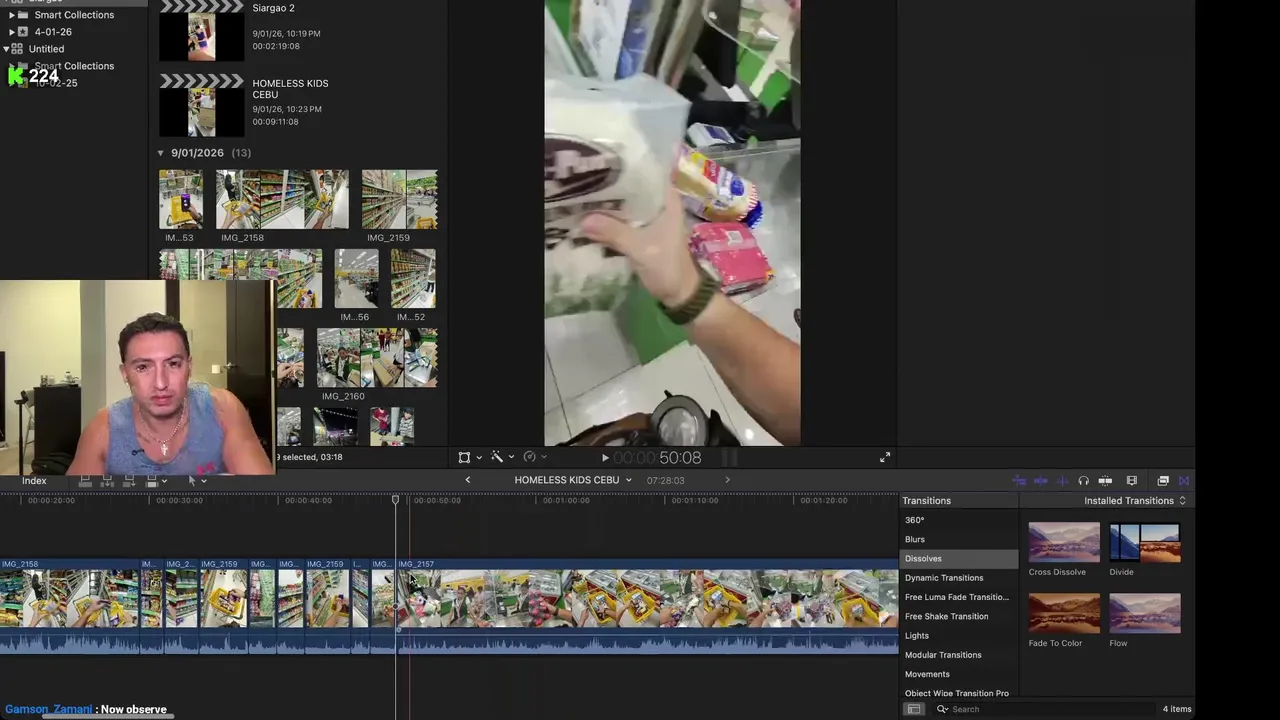Open the Installed Transitions popup menu
This screenshot has height=720, width=1280.
[x=1135, y=501]
